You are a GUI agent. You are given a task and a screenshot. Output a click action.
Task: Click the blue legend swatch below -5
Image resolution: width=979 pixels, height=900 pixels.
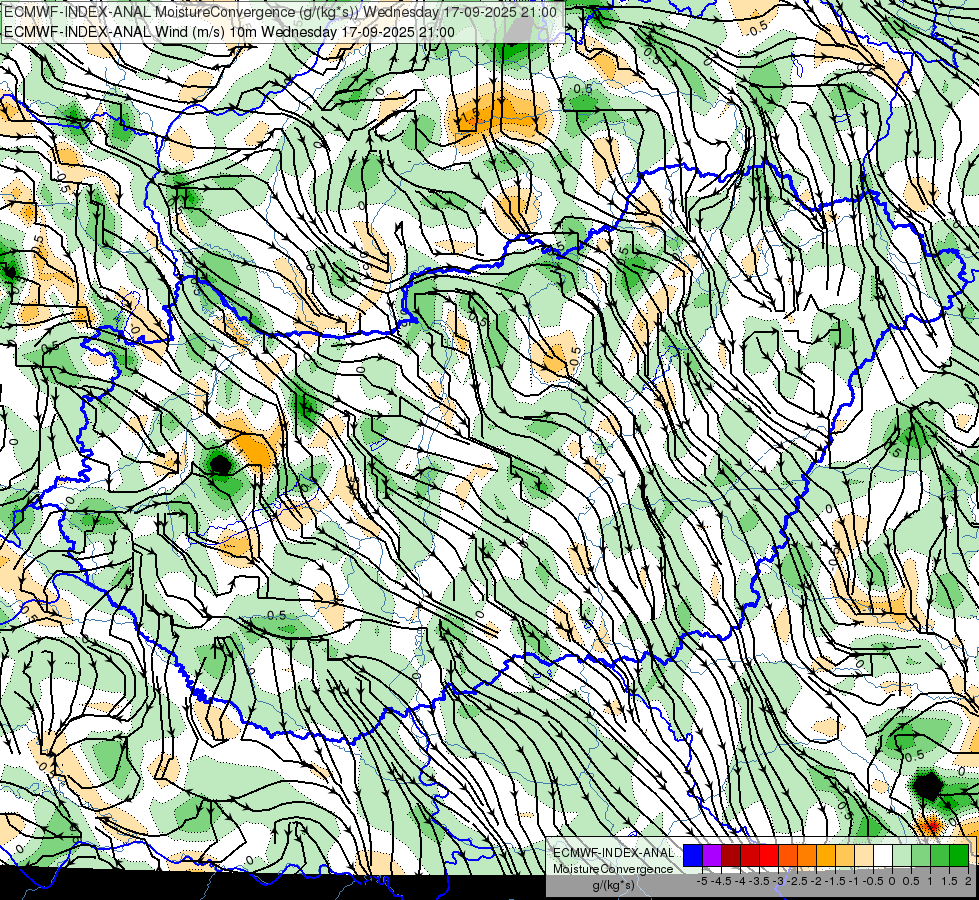[x=693, y=856]
